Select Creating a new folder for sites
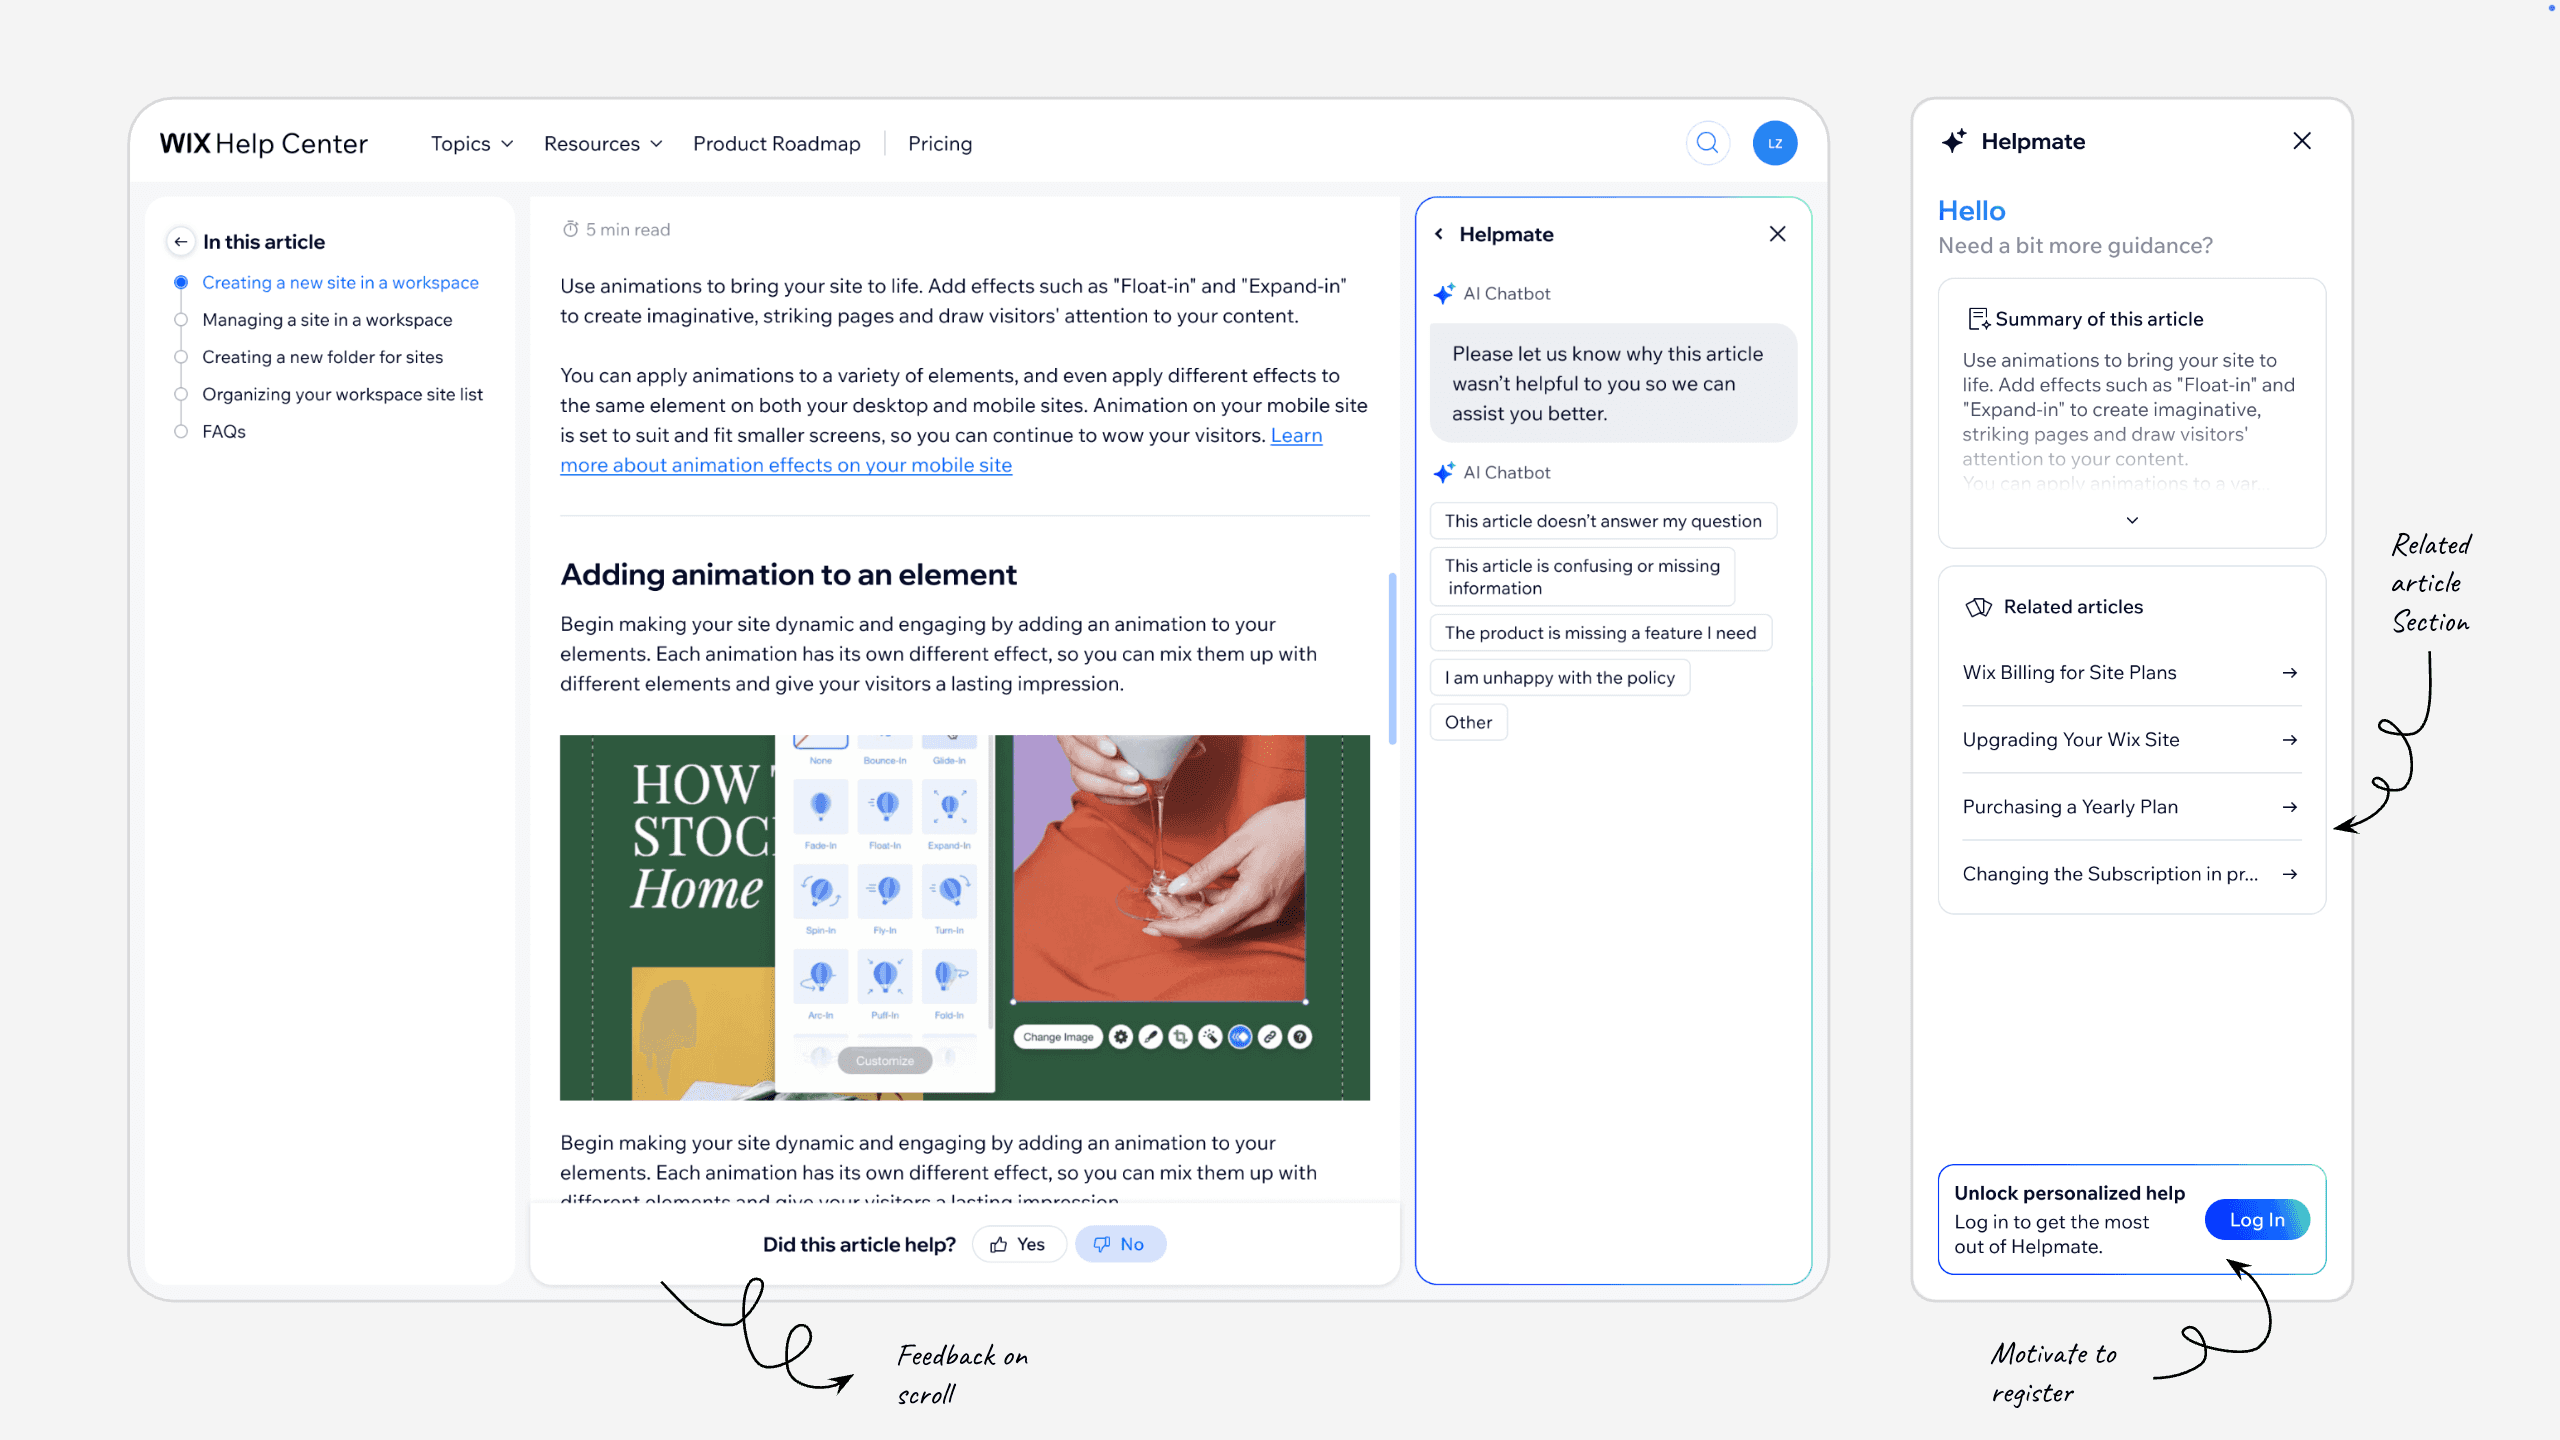 click(322, 357)
